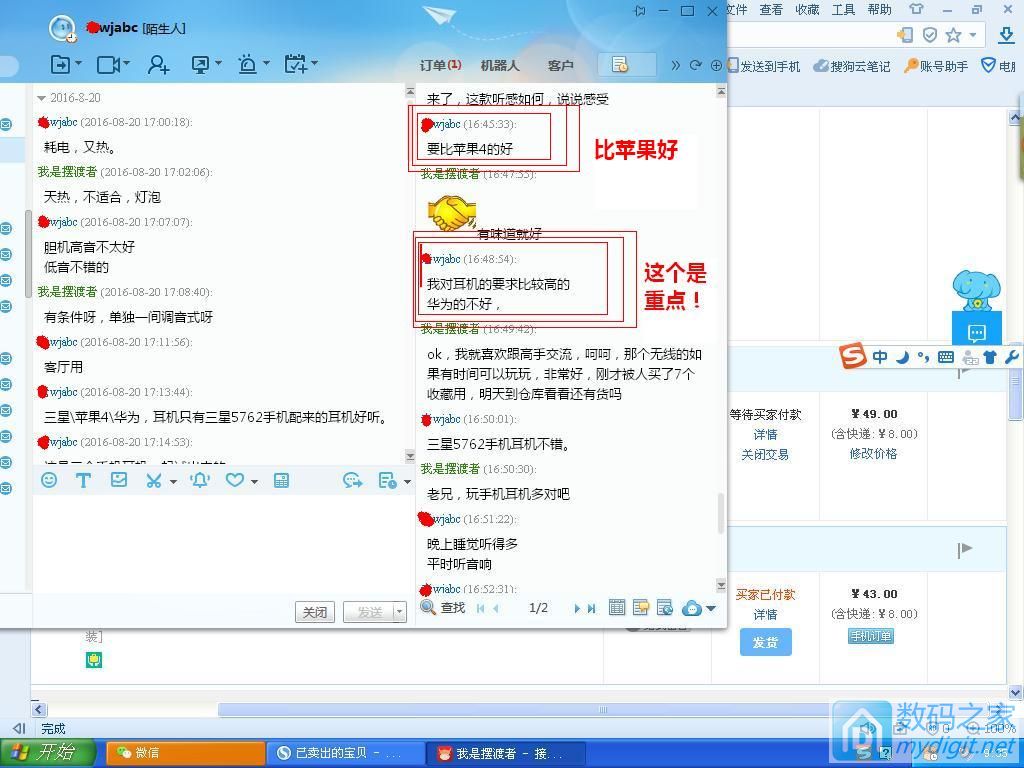Click 修改价格 under ￥49.00
1024x768 pixels.
tap(874, 454)
